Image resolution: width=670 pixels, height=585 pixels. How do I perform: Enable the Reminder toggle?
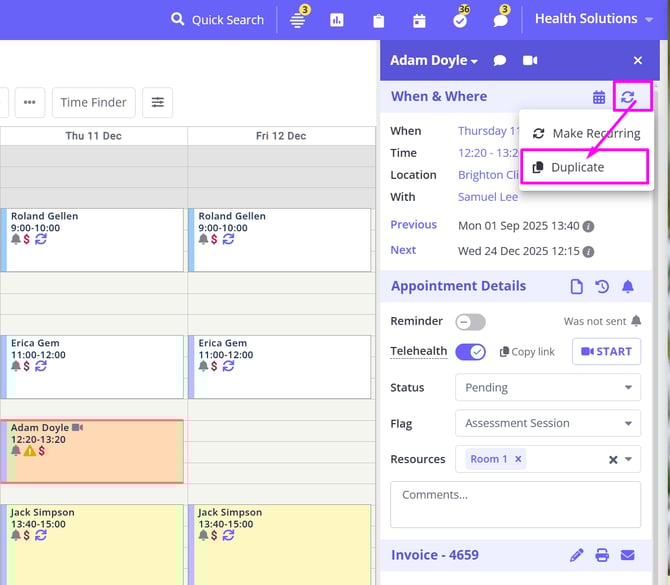[470, 322]
